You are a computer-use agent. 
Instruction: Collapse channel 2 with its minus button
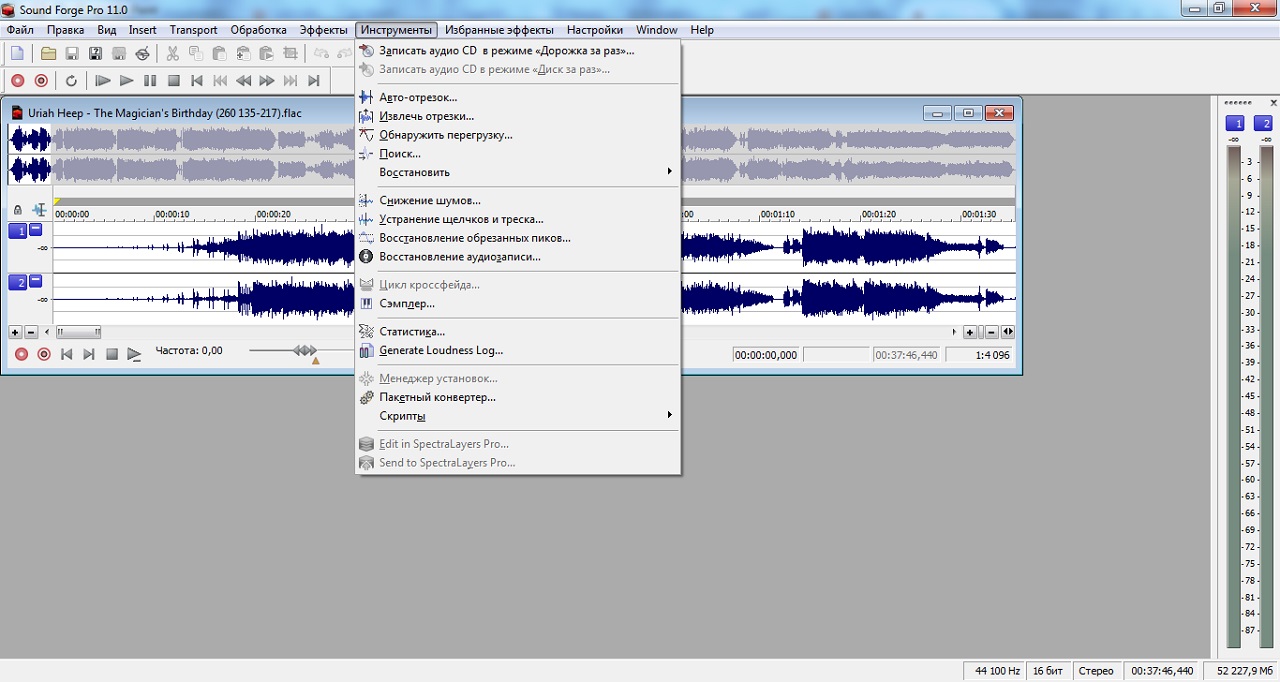tap(36, 282)
